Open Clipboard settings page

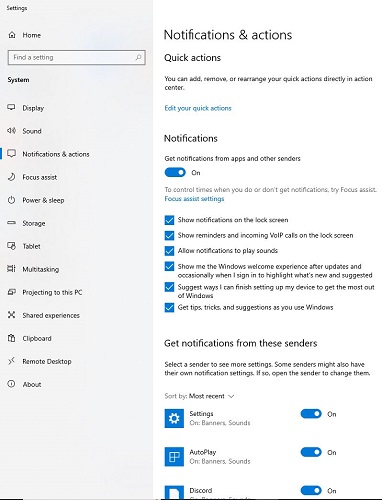pos(37,338)
